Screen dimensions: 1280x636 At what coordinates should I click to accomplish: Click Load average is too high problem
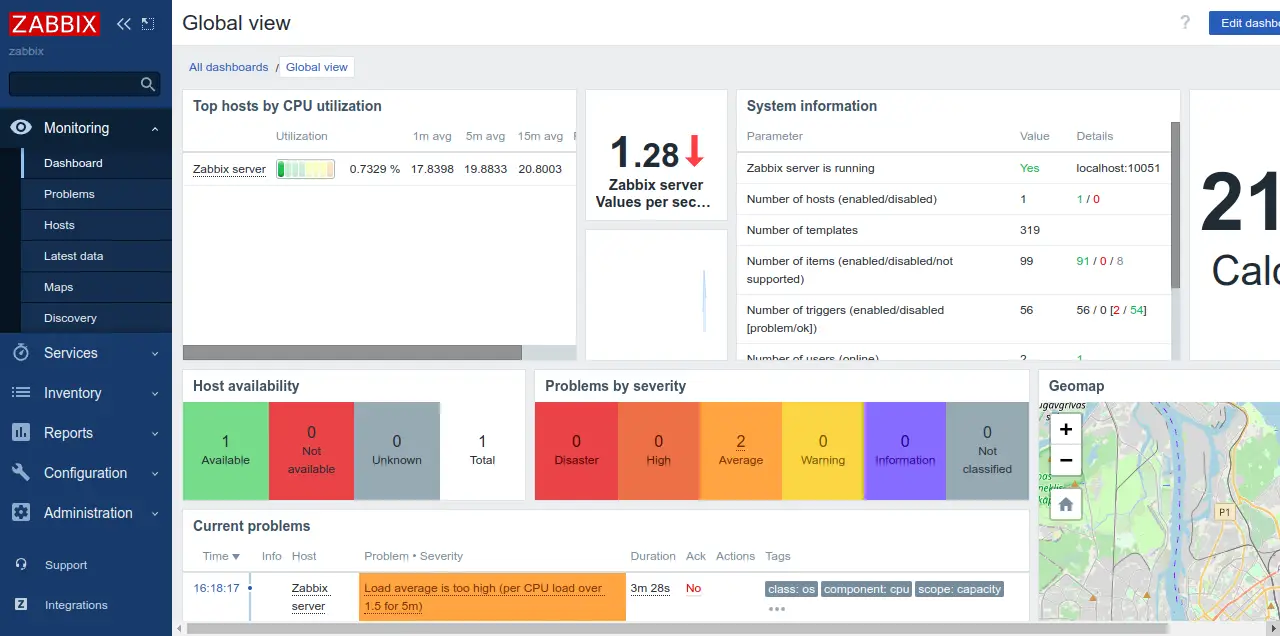[483, 597]
